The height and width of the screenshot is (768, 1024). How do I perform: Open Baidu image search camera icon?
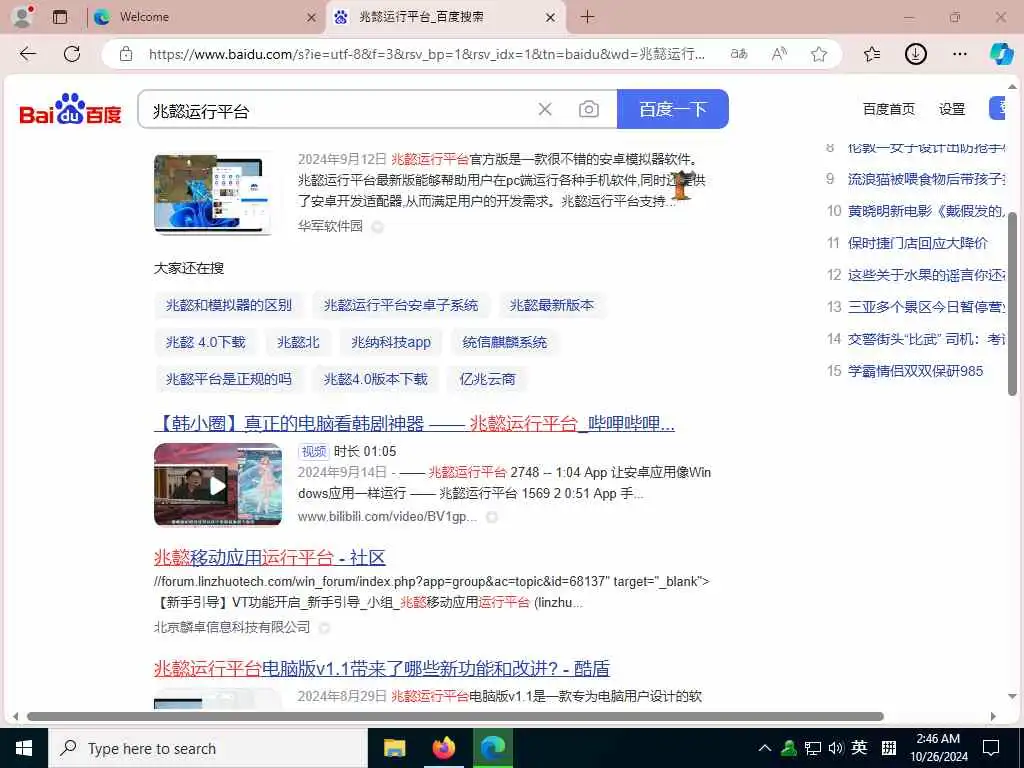588,109
